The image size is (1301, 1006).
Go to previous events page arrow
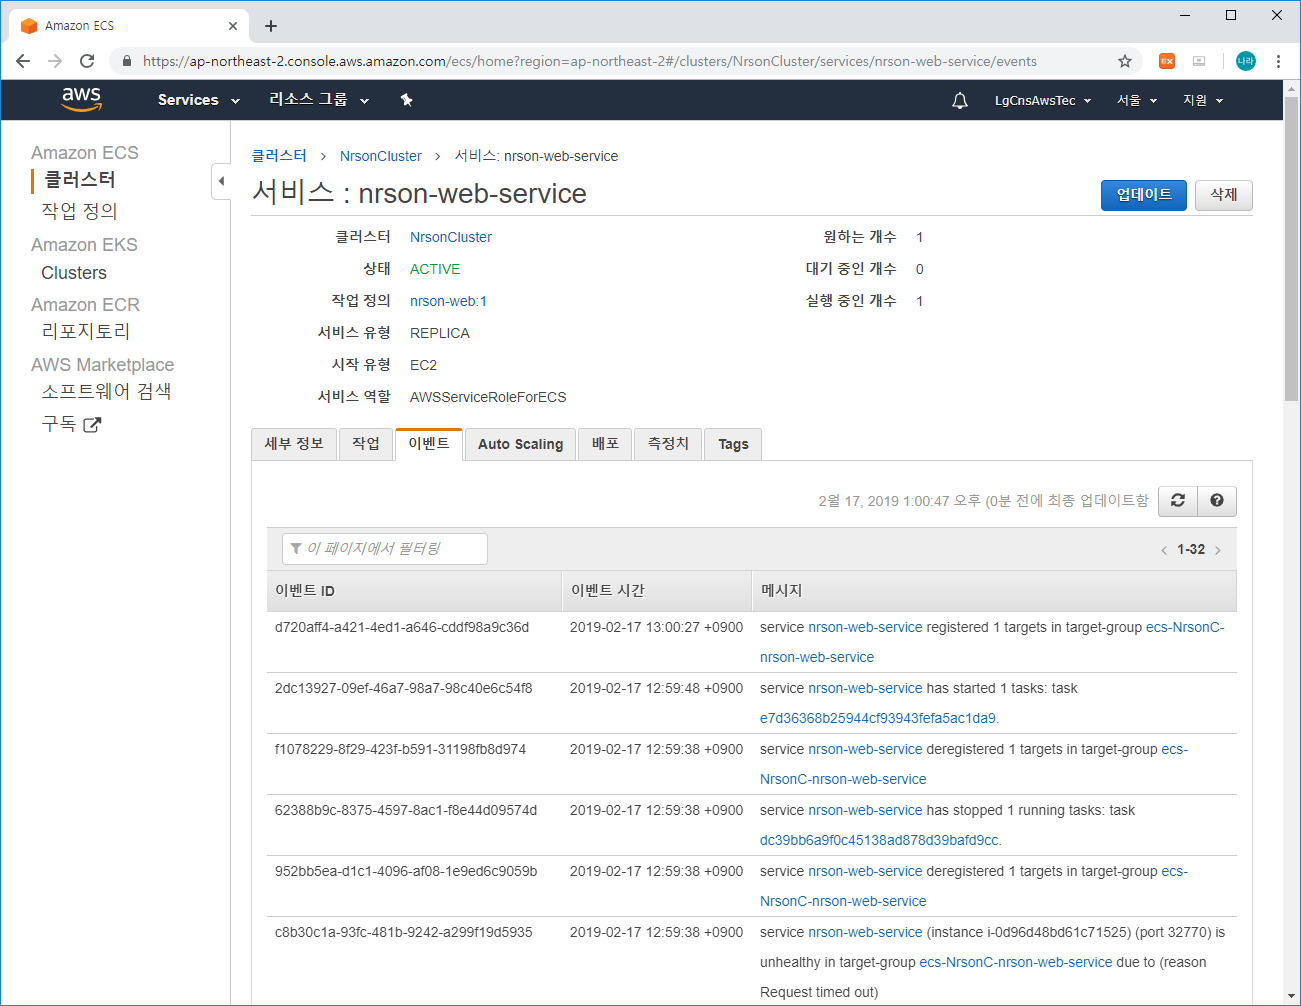pos(1164,550)
